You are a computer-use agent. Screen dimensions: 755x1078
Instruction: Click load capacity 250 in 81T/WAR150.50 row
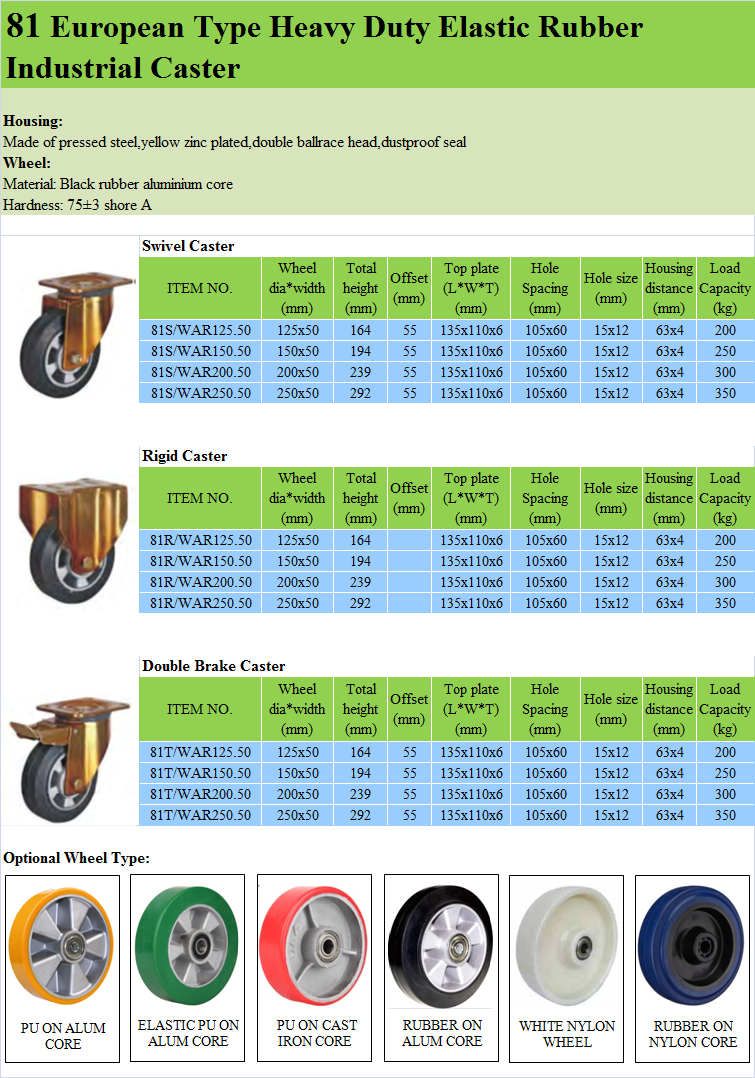tap(725, 773)
